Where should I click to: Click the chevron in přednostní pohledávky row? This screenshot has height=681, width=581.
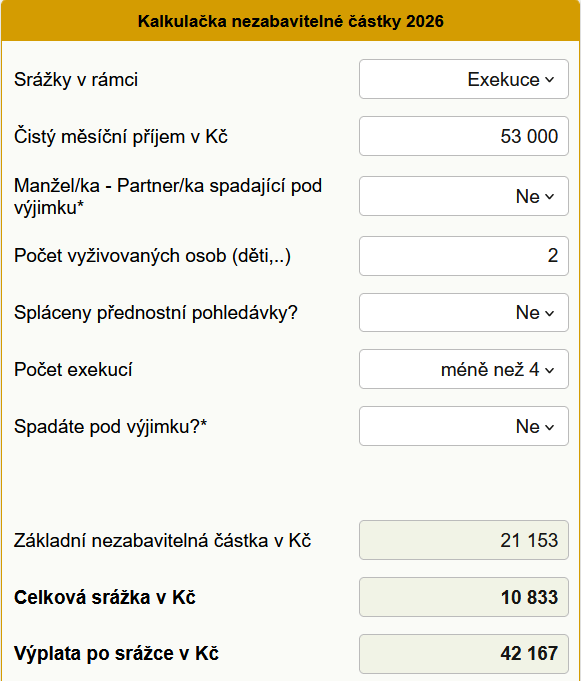[549, 314]
